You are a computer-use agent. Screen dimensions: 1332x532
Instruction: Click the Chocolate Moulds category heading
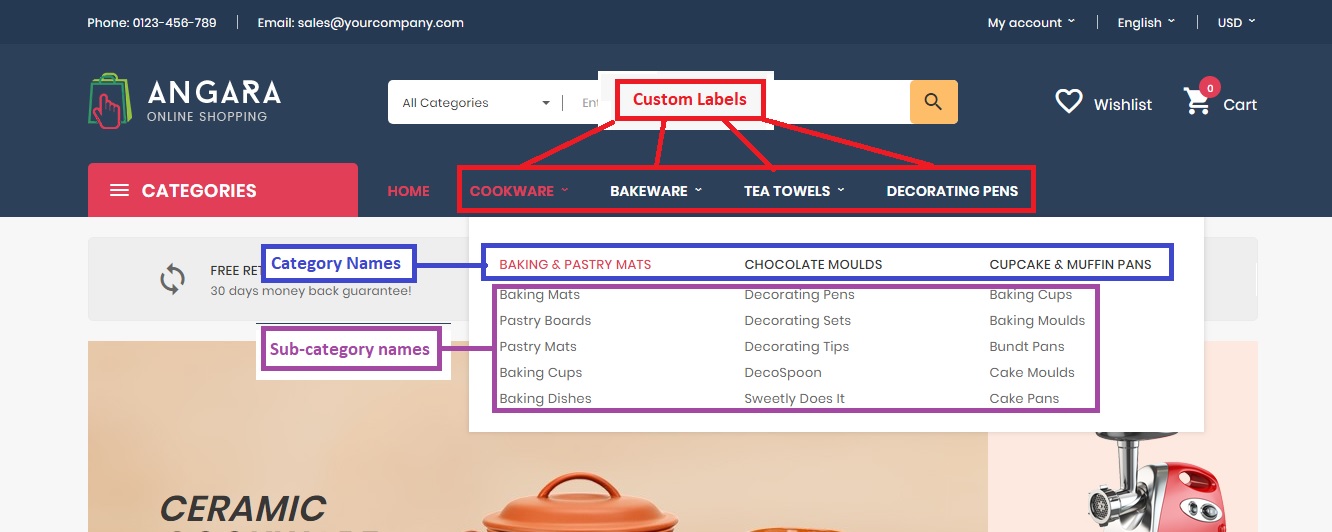(x=813, y=264)
